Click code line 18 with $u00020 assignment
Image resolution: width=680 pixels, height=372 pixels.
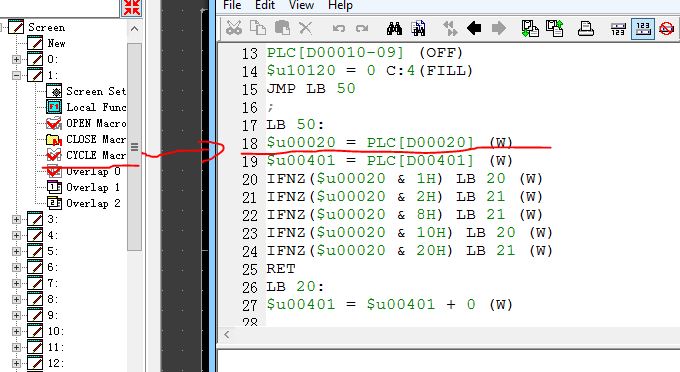pos(389,143)
